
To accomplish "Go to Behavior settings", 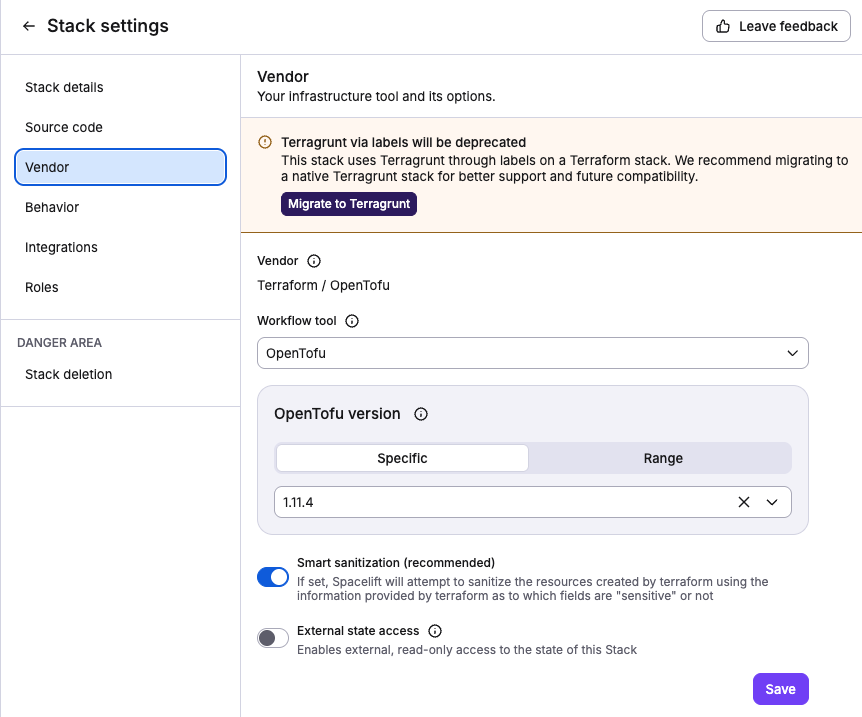I will (x=52, y=207).
